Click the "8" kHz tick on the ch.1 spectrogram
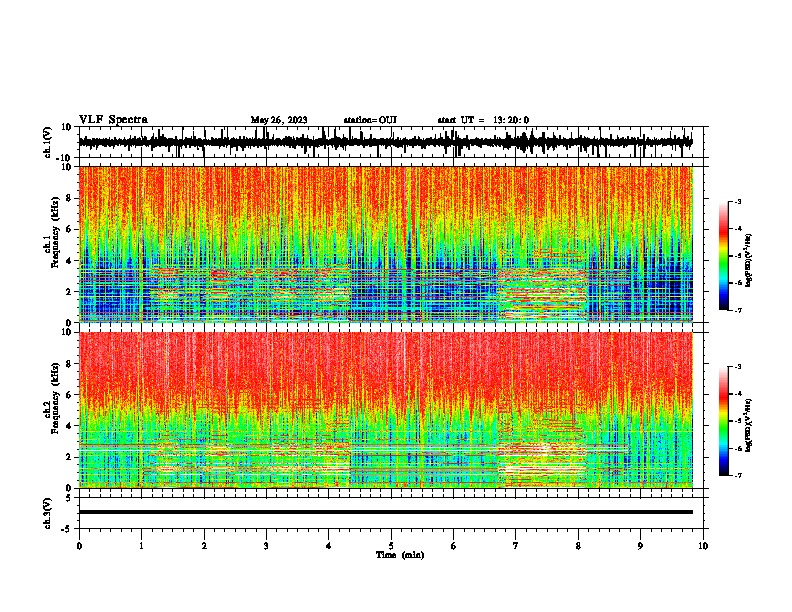 click(70, 198)
